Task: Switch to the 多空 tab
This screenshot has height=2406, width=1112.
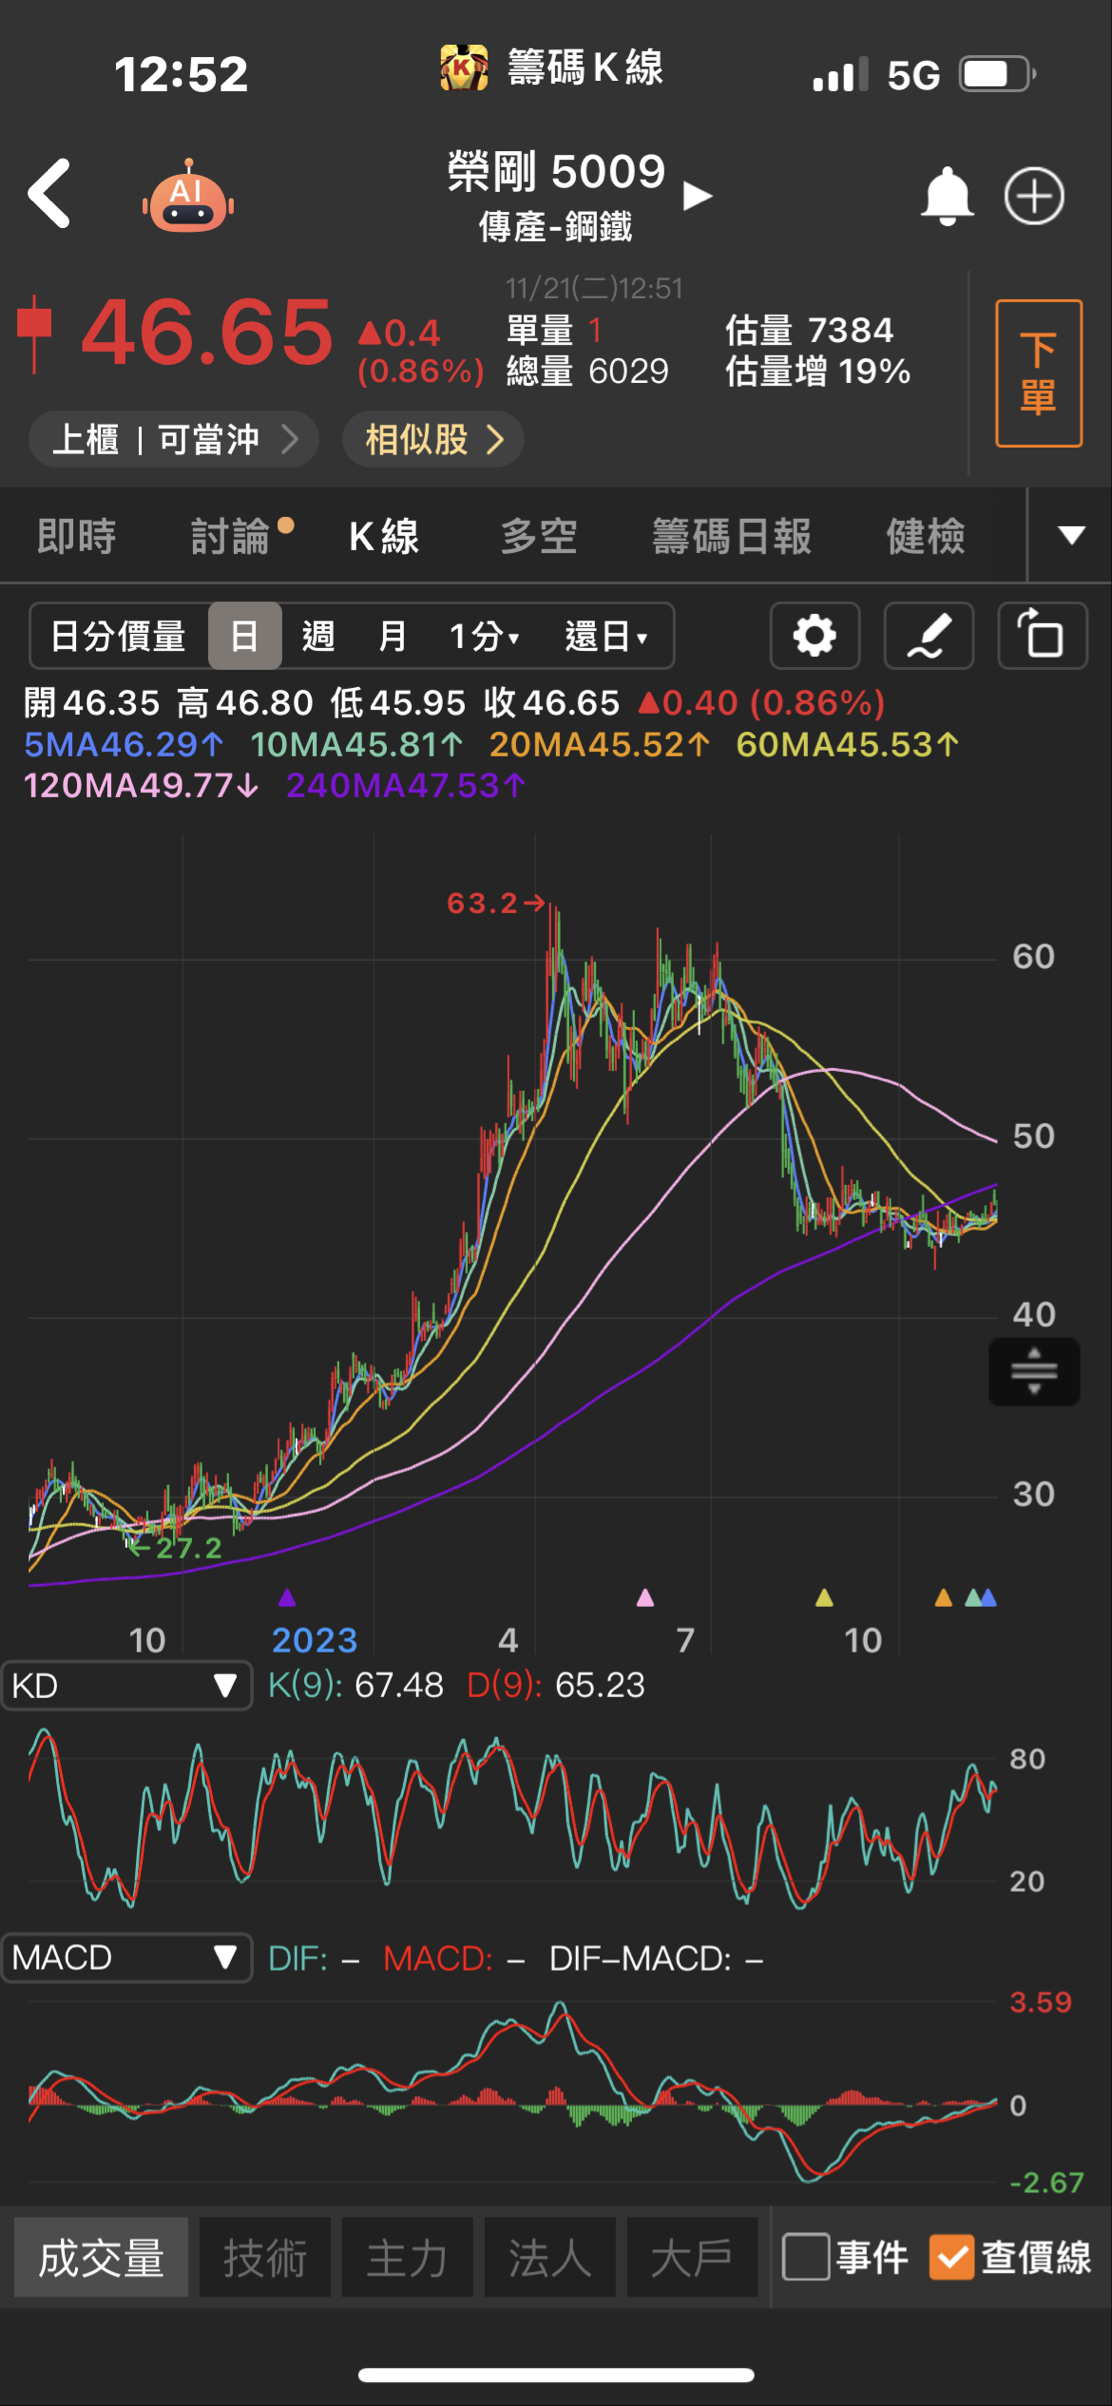Action: coord(539,537)
